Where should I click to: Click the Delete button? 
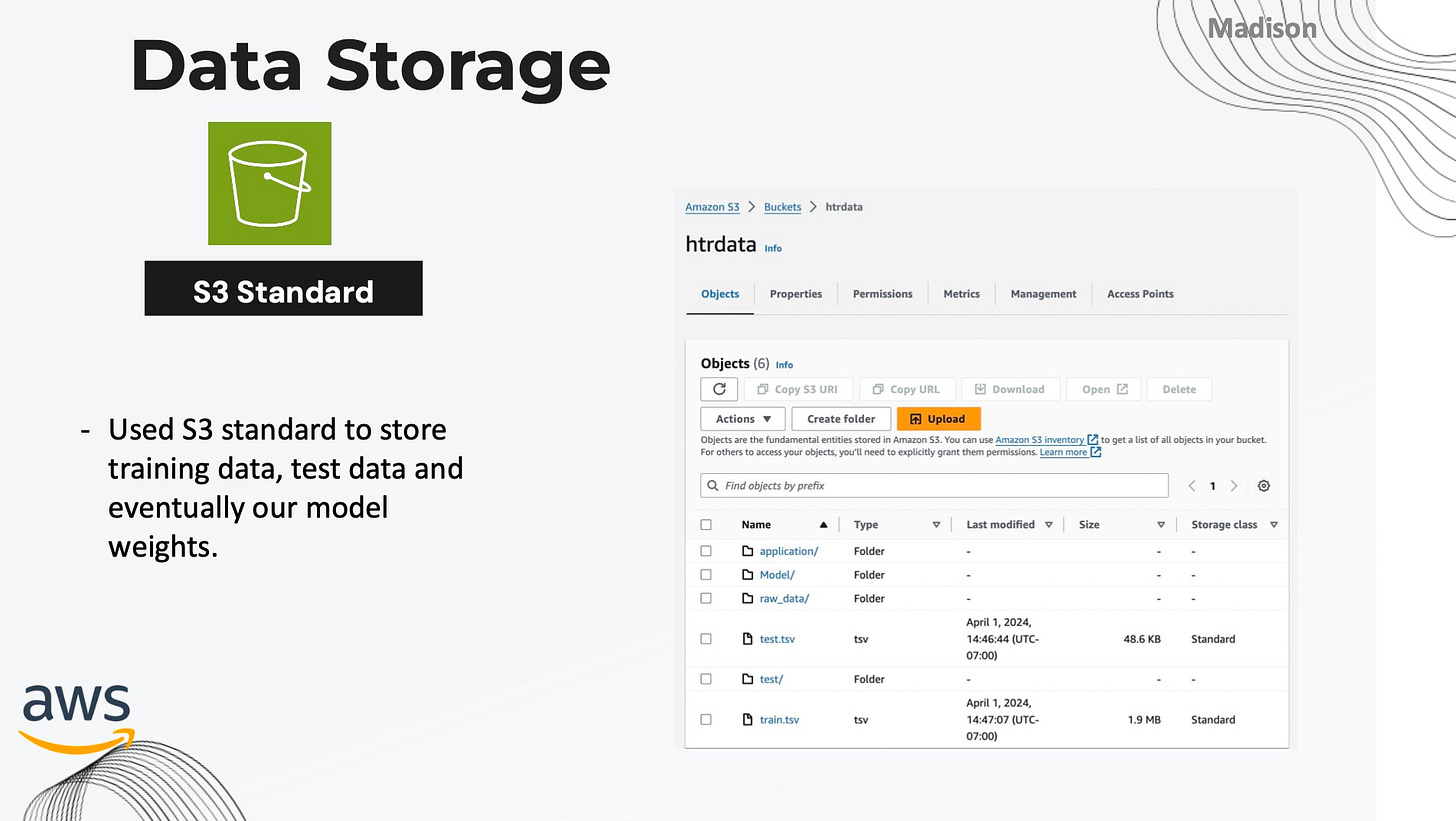pos(1179,389)
